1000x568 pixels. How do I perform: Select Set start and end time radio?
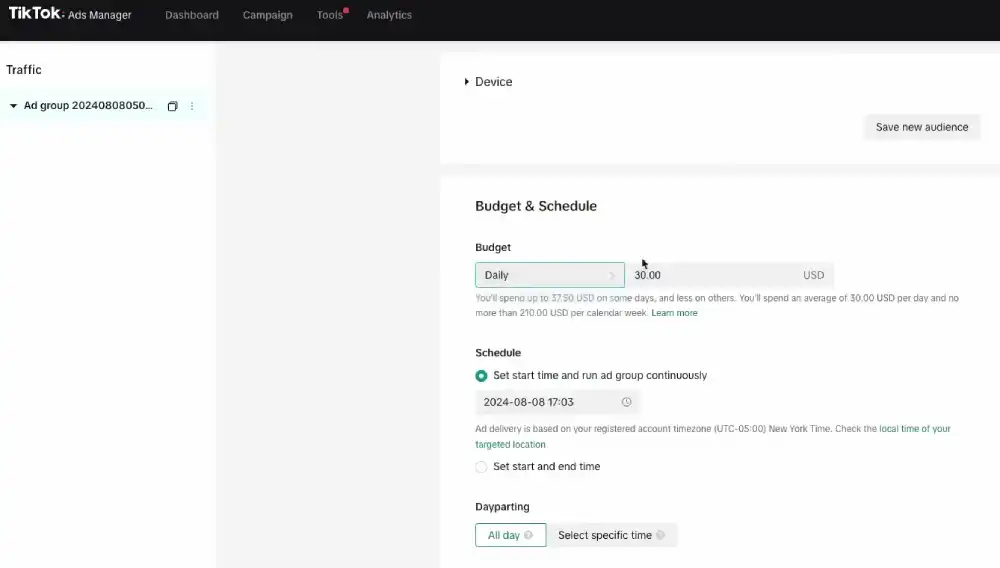coord(482,467)
